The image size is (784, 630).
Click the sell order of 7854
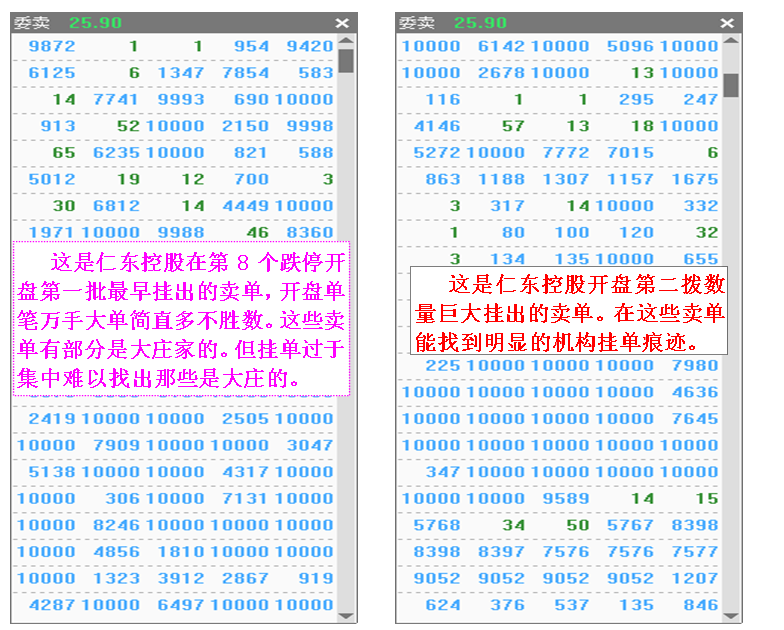(246, 73)
